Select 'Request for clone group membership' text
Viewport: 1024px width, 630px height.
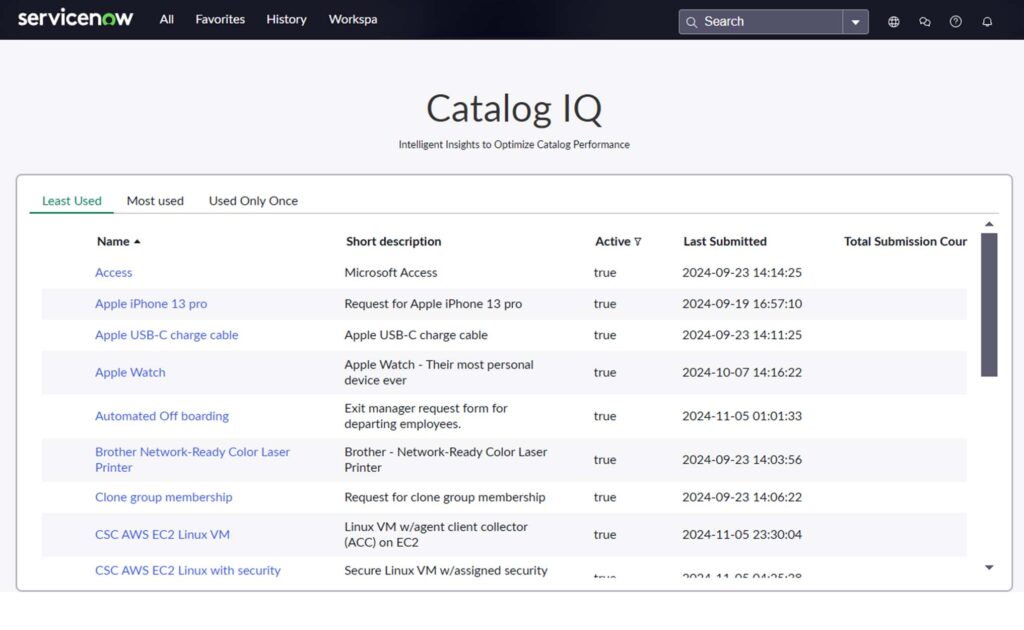point(445,497)
